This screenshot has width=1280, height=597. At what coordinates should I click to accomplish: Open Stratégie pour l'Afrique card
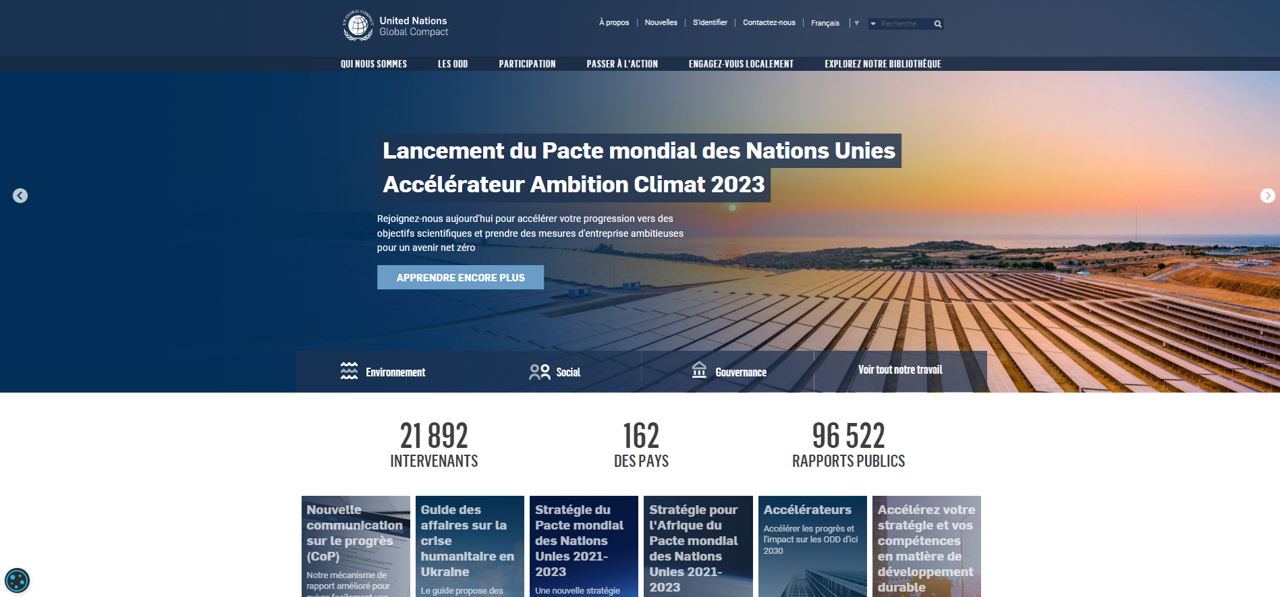(698, 546)
